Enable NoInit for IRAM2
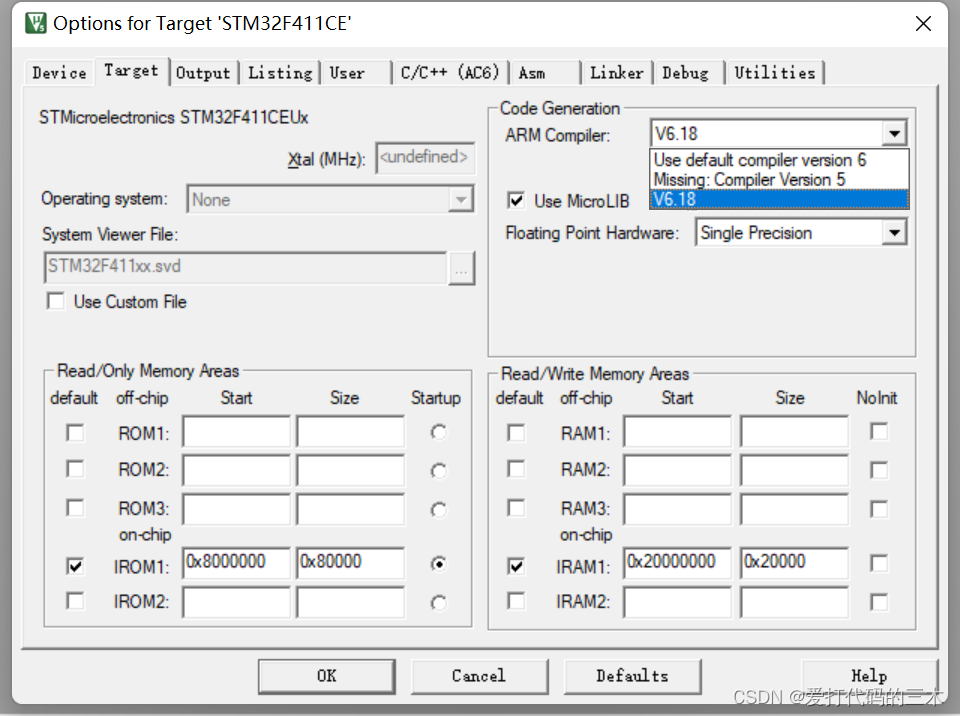The image size is (960, 716). [879, 601]
